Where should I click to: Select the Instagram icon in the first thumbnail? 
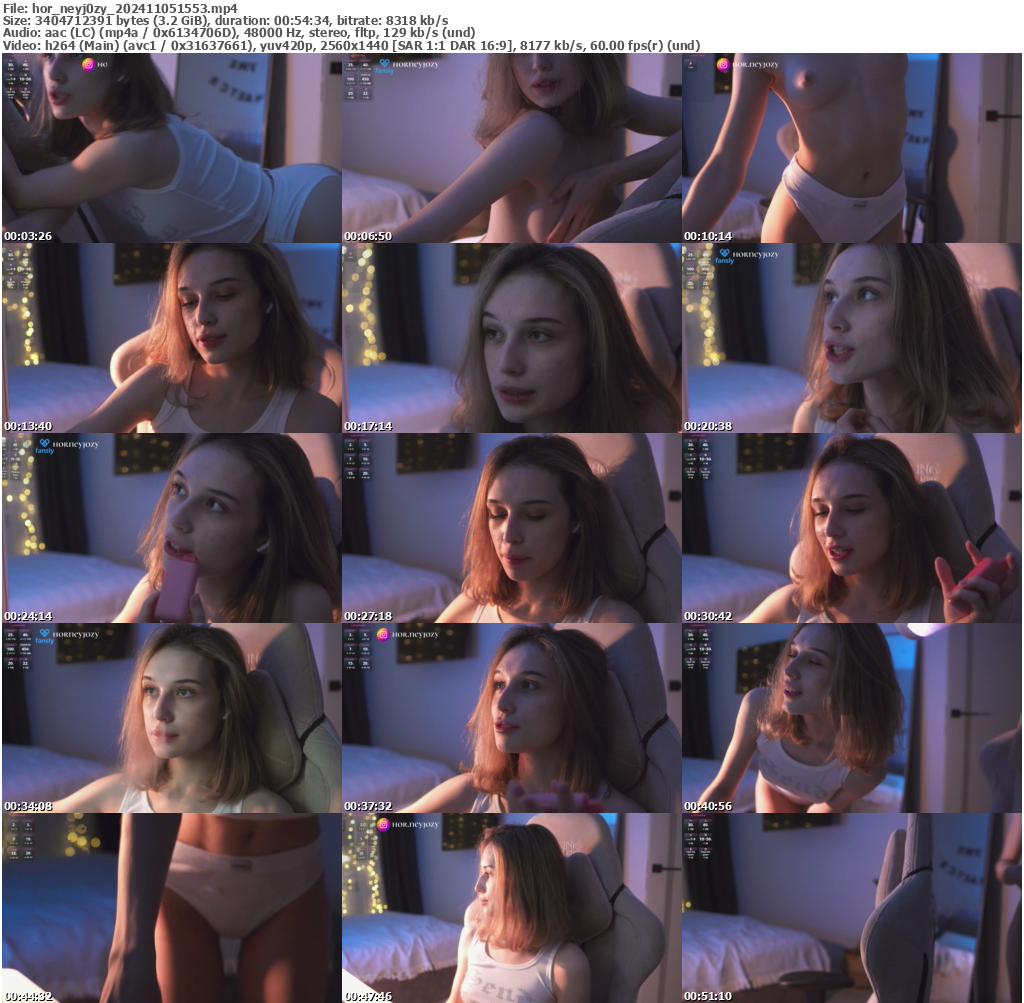89,64
